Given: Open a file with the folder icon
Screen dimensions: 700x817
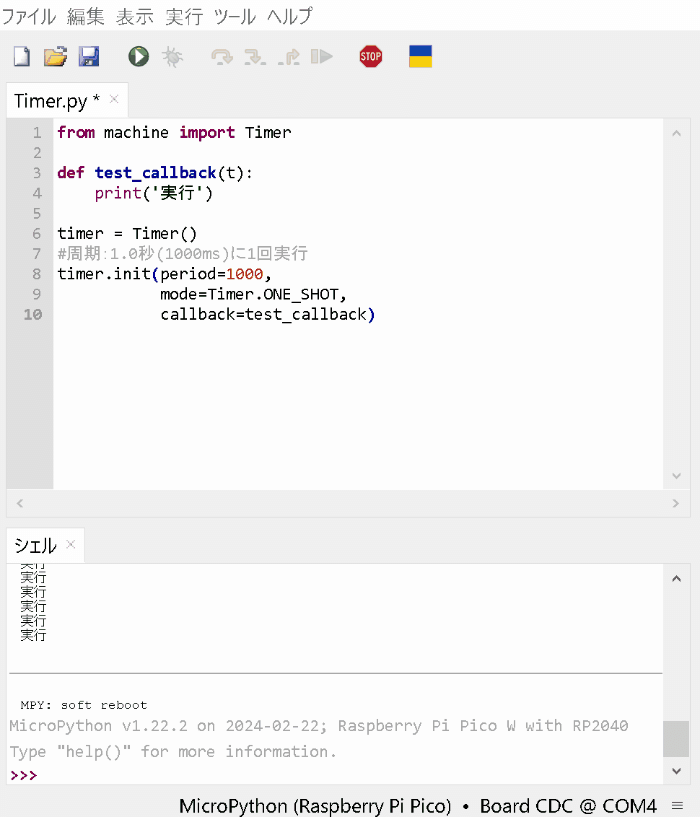Looking at the screenshot, I should click(x=55, y=57).
